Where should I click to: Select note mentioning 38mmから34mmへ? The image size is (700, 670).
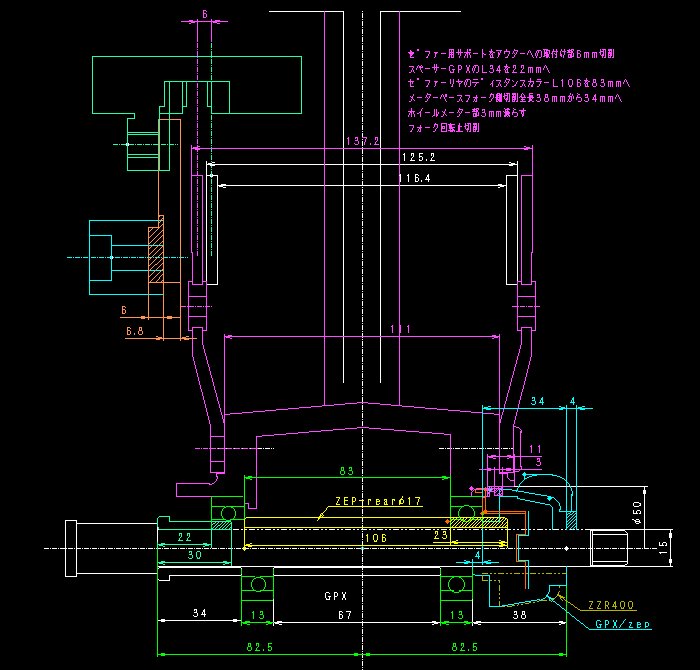[515, 98]
